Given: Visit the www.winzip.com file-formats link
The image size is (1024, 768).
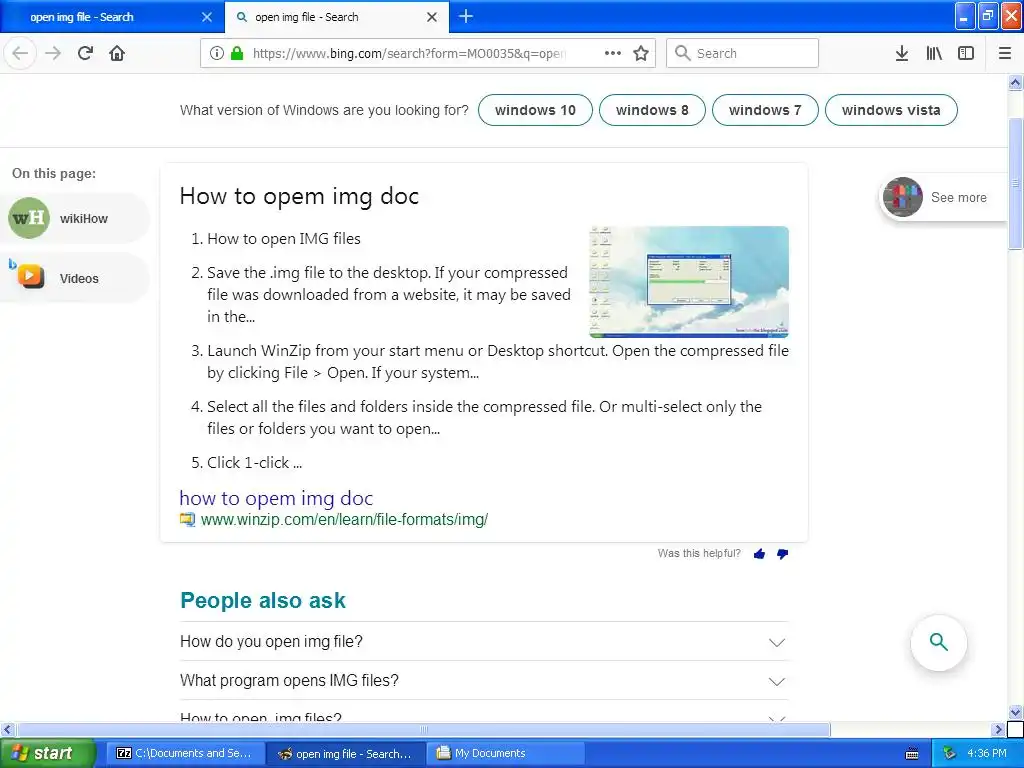Looking at the screenshot, I should click(344, 520).
